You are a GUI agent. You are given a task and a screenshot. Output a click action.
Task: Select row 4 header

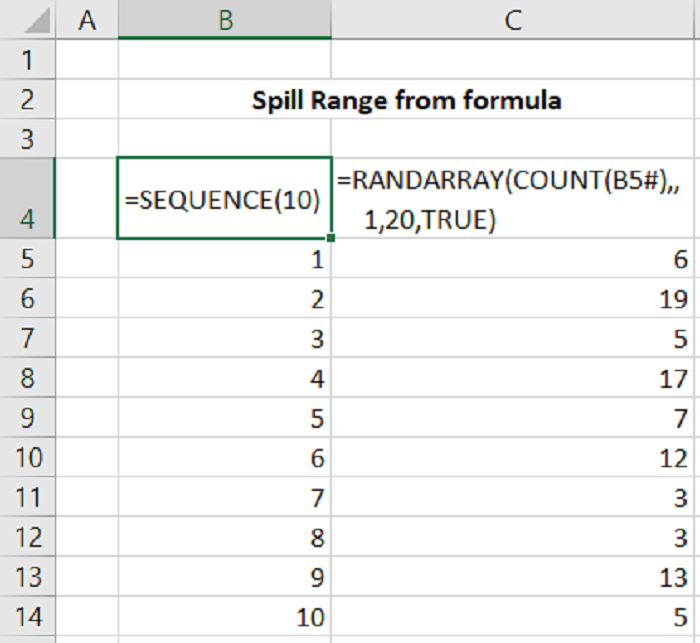28,198
